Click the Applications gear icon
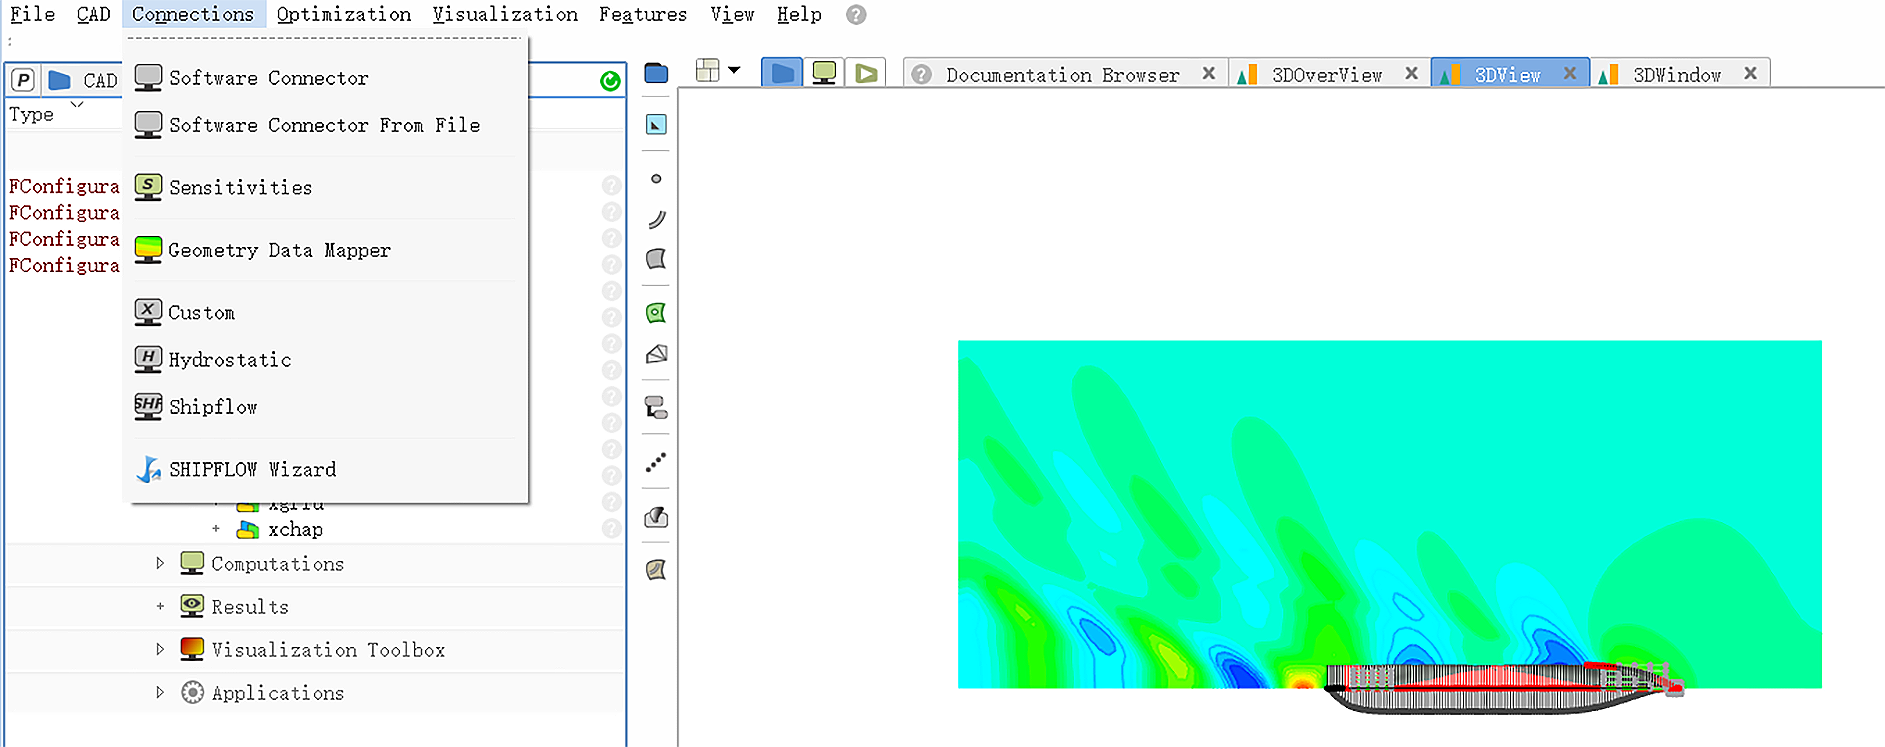Viewport: 1885px width, 747px height. click(192, 692)
